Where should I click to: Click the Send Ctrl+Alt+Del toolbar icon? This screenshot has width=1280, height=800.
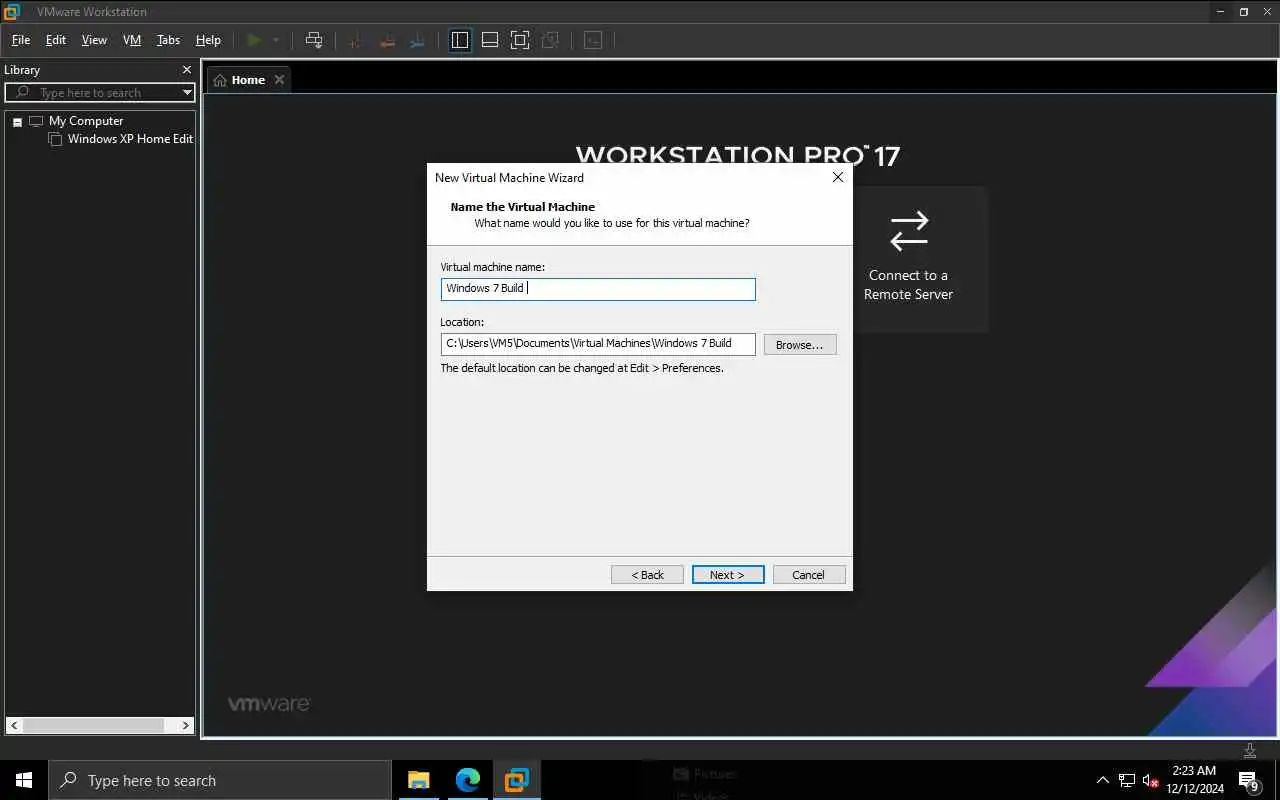(x=314, y=40)
